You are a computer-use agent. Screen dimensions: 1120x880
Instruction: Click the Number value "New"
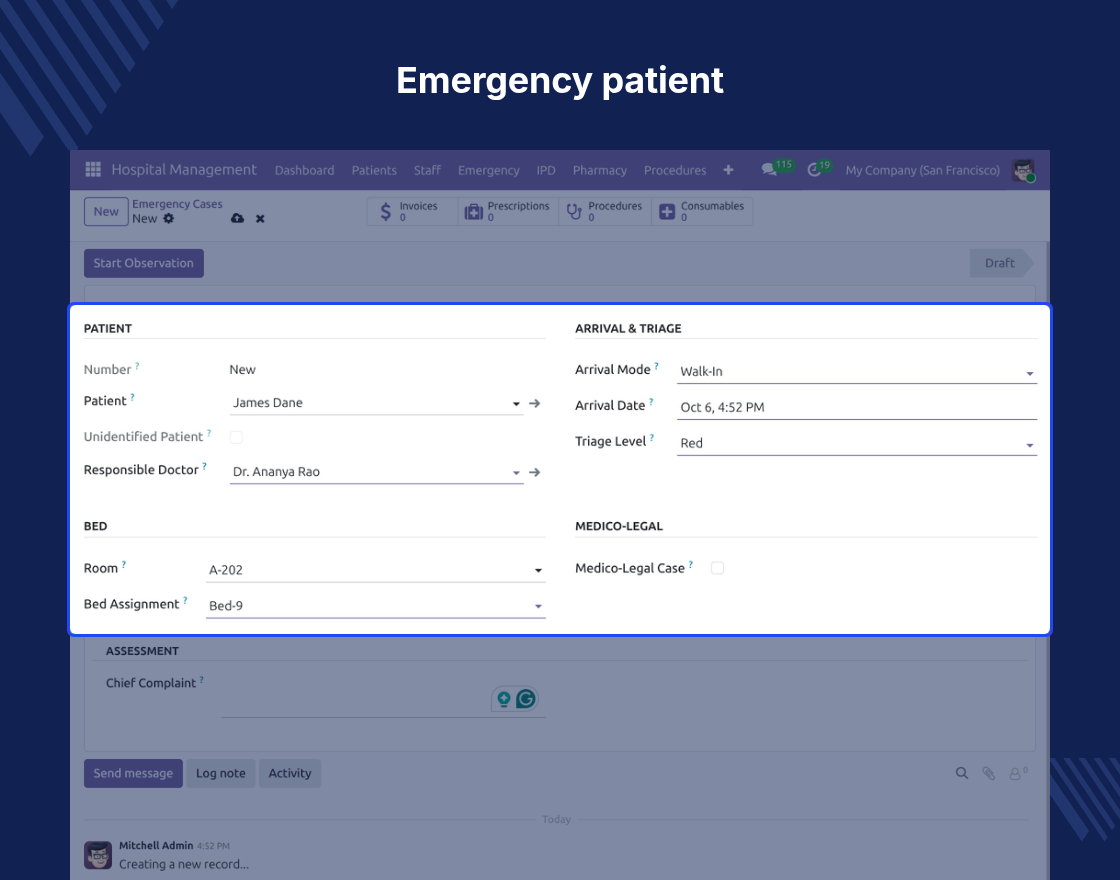tap(242, 369)
